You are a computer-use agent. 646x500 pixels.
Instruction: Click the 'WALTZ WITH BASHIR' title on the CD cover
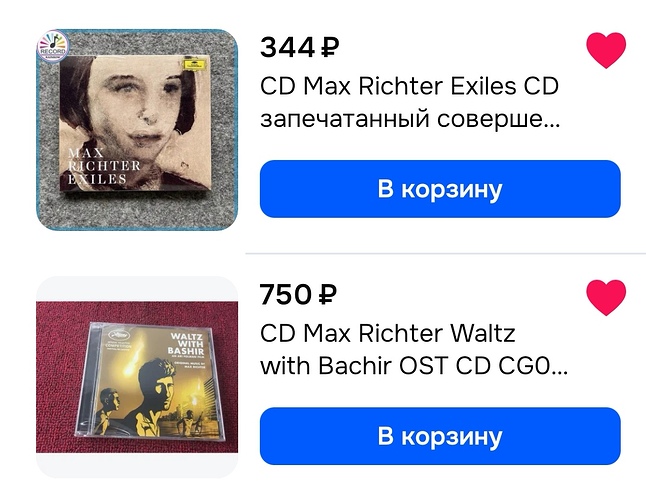click(x=187, y=344)
